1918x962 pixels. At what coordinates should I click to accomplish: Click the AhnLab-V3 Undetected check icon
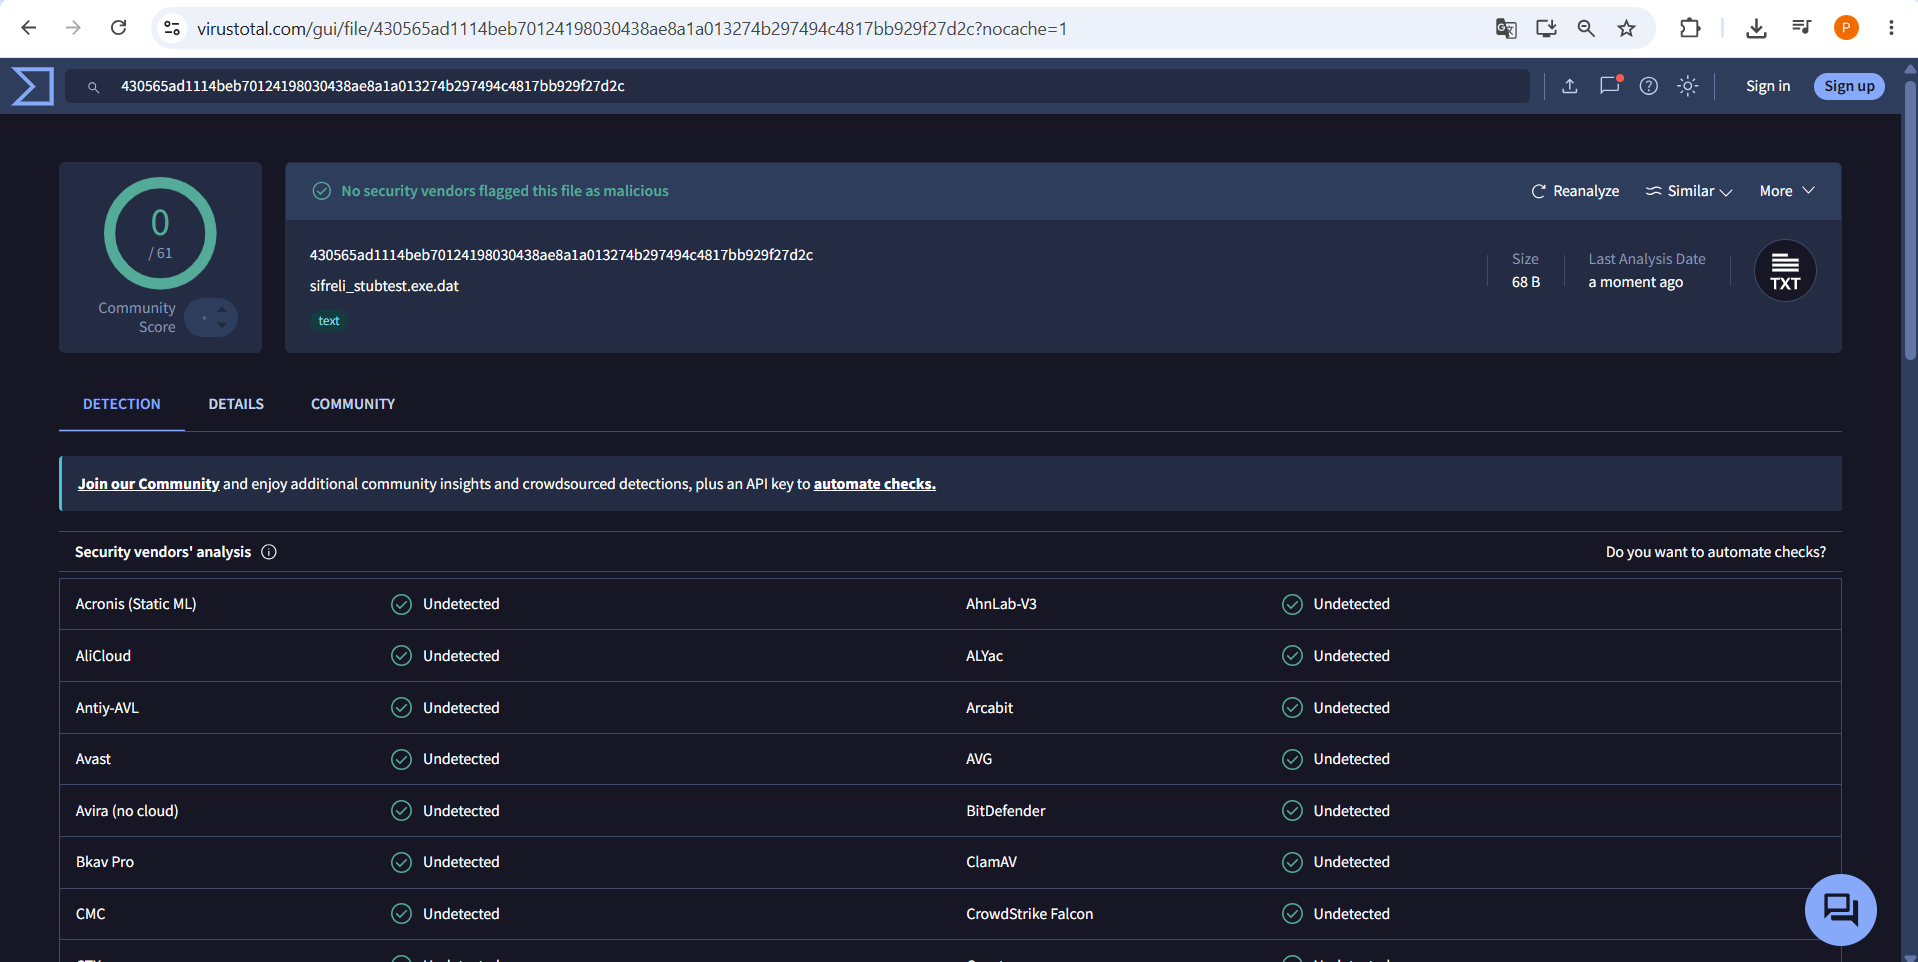coord(1292,604)
